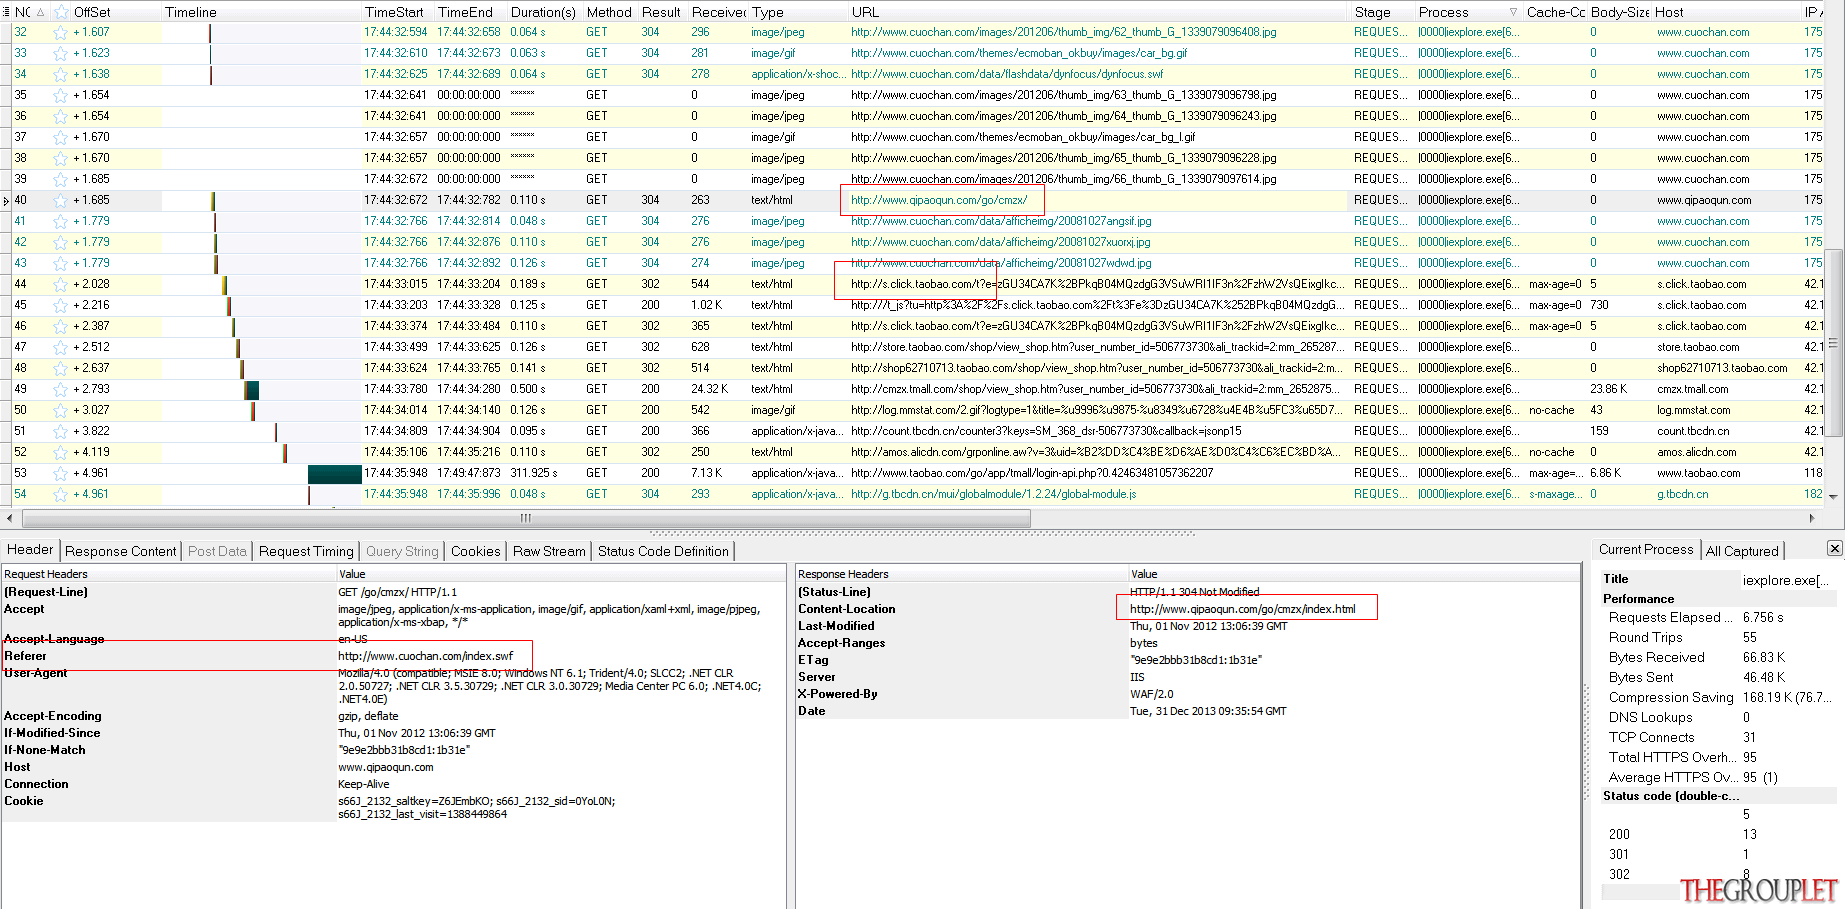Open the Header tab

pos(30,549)
